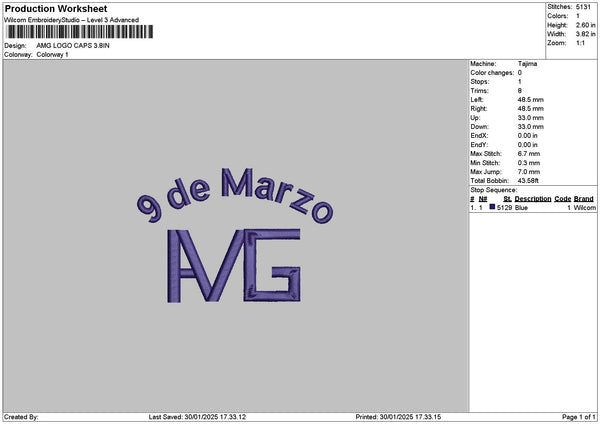This screenshot has height=424, width=600.
Task: Click the blue thread color swatch
Action: [x=492, y=207]
